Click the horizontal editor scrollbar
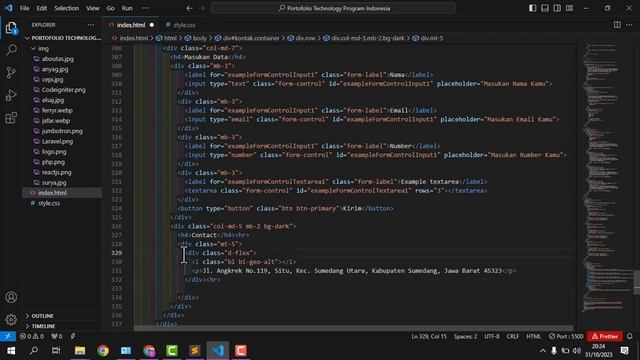Viewport: 640px width, 360px height. pyautogui.click(x=353, y=328)
